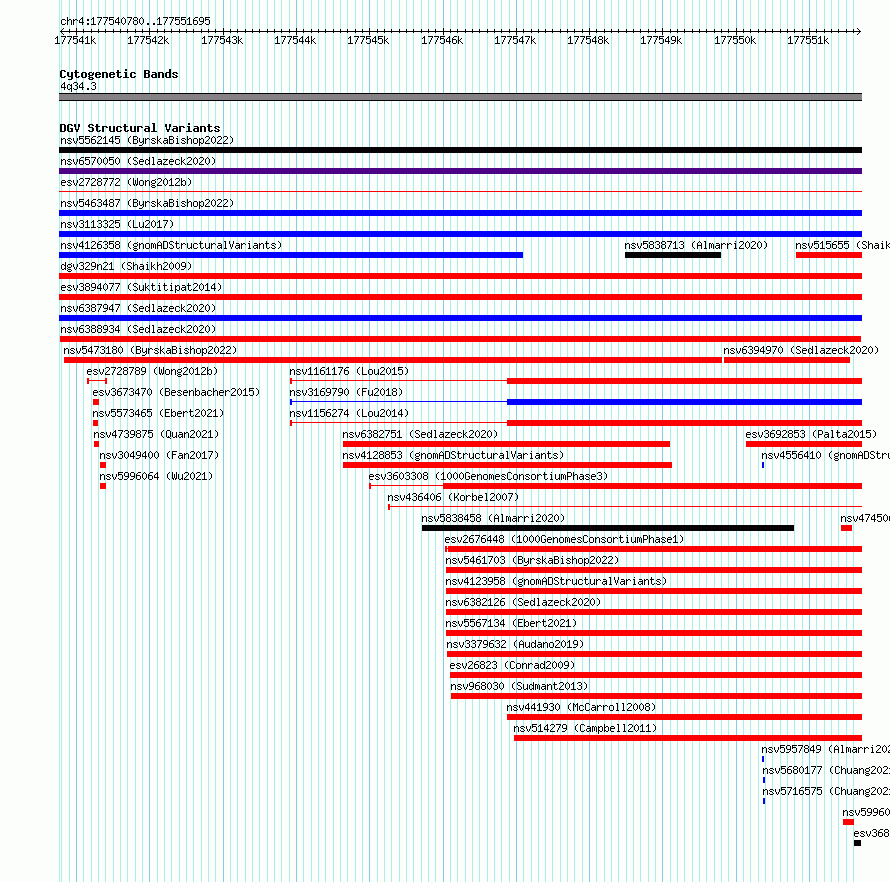The width and height of the screenshot is (890, 882).
Task: Click nsv5996064 (Wu2021) label
Action: coord(156,476)
